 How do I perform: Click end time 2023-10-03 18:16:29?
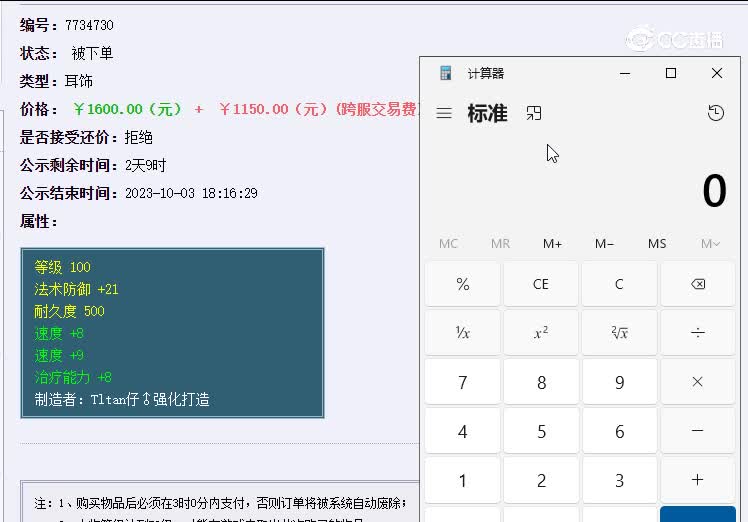(x=191, y=193)
